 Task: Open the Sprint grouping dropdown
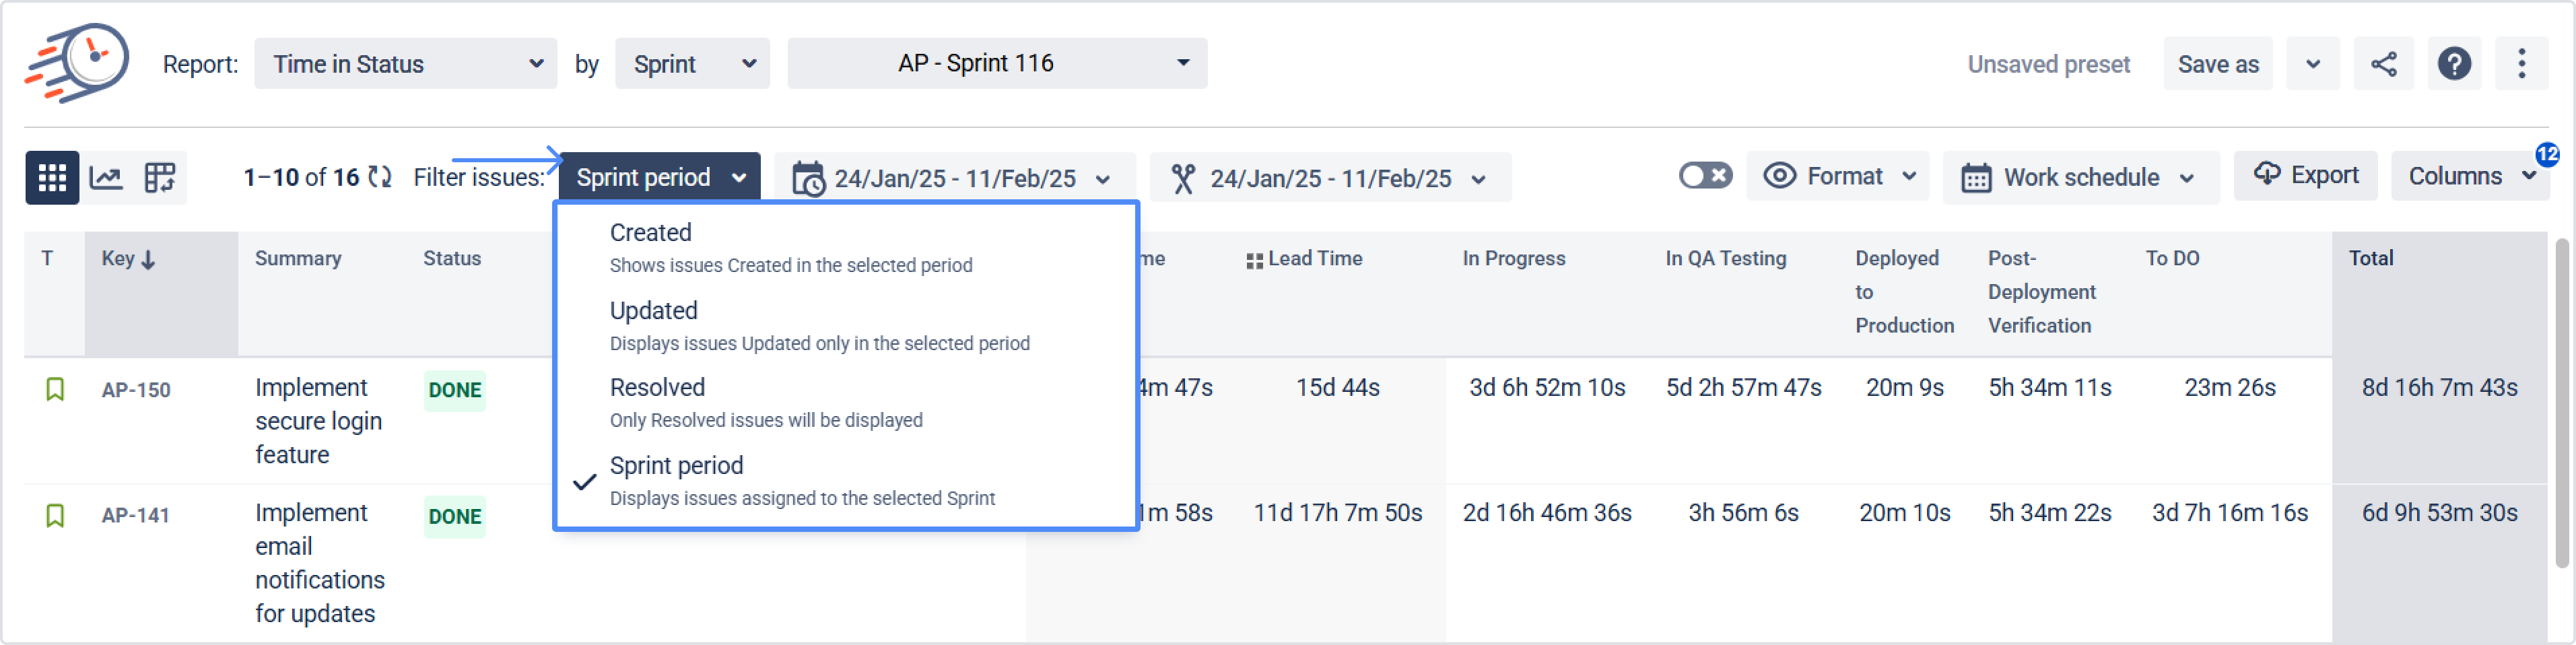692,64
